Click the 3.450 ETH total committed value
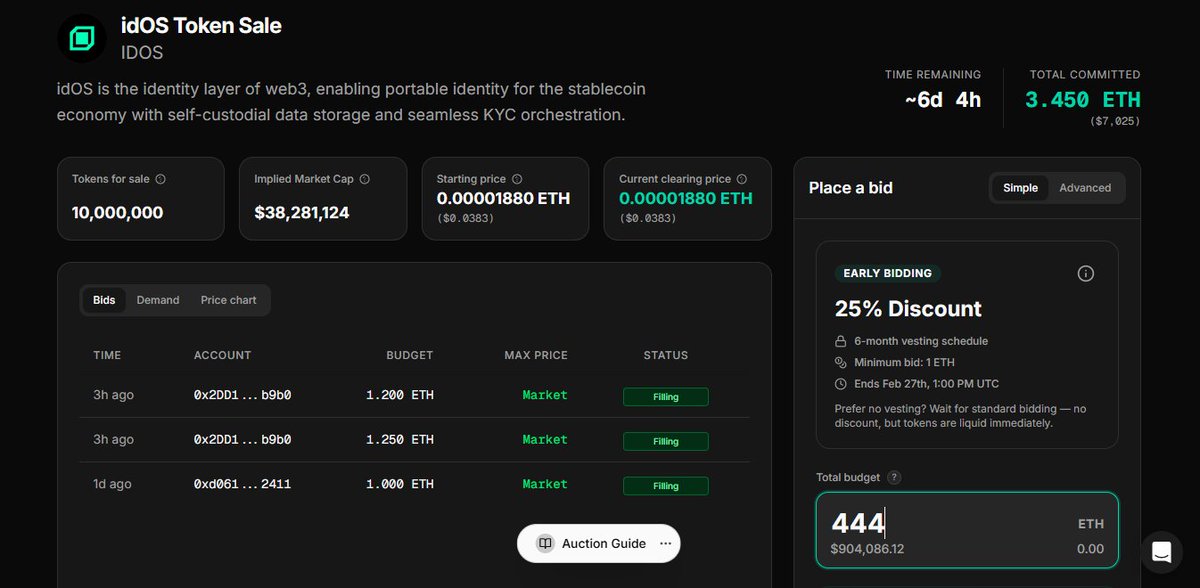The width and height of the screenshot is (1200, 588). click(1083, 99)
